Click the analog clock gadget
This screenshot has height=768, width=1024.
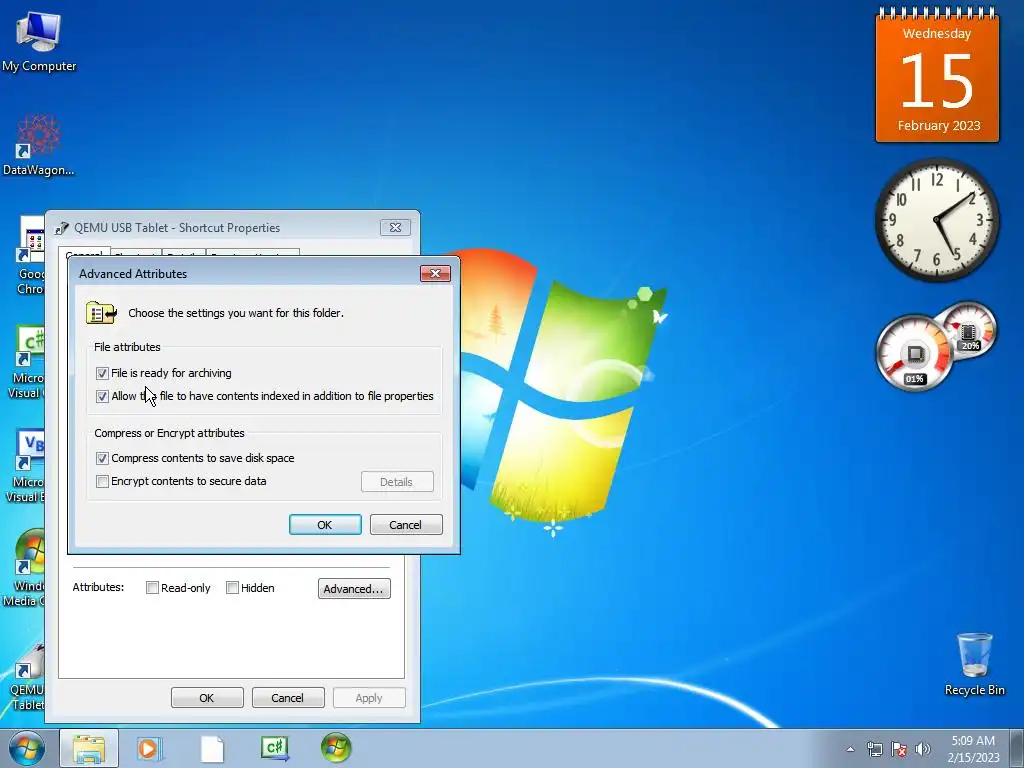pos(937,220)
